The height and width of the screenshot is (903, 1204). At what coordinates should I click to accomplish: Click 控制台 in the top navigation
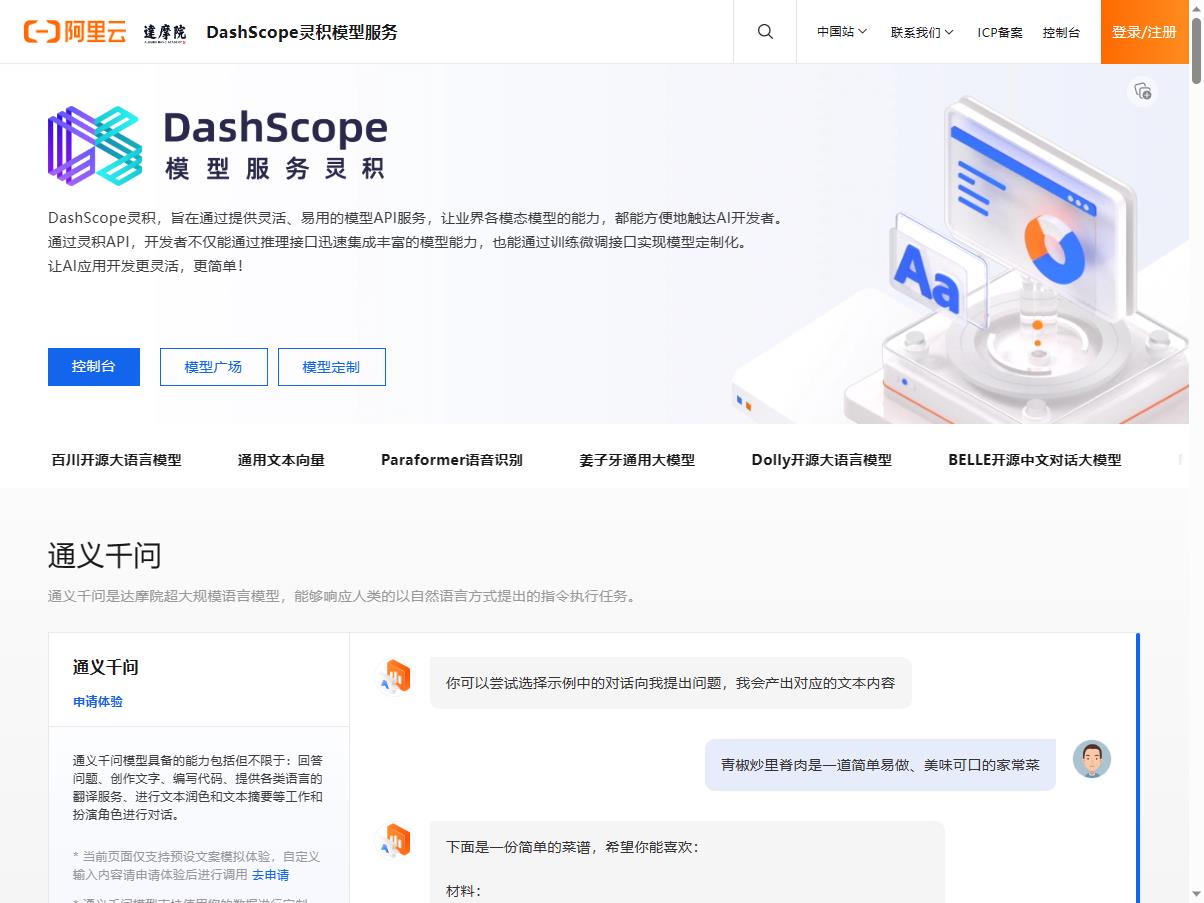1061,31
